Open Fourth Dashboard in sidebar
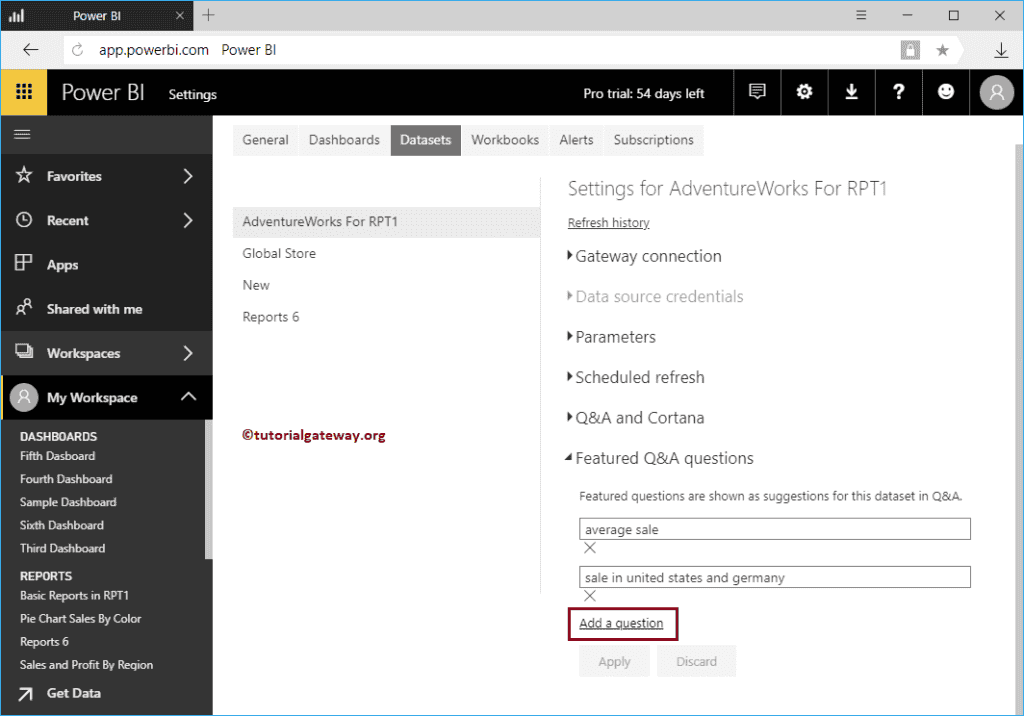 (x=66, y=479)
